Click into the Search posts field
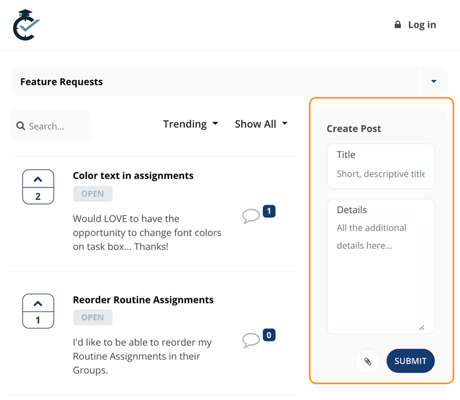 pyautogui.click(x=51, y=126)
